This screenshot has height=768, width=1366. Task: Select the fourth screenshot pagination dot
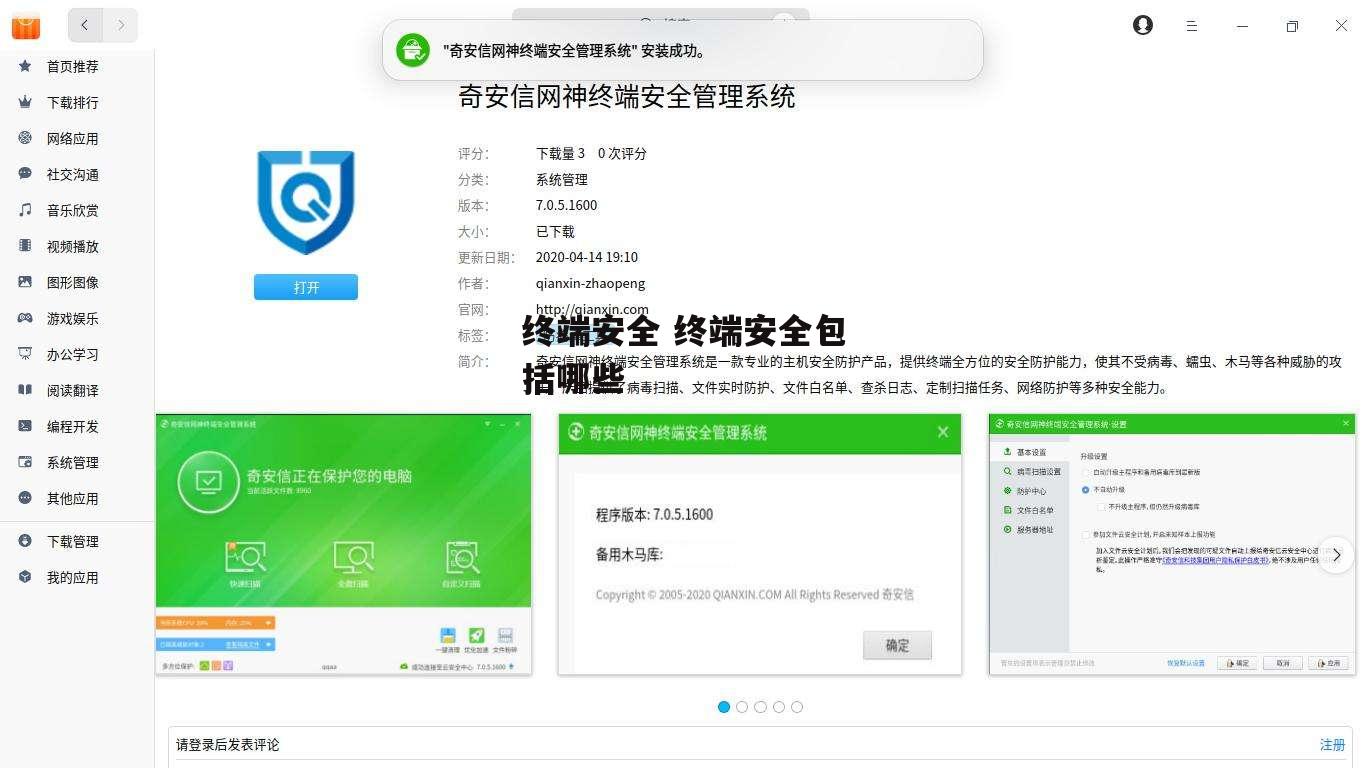779,707
